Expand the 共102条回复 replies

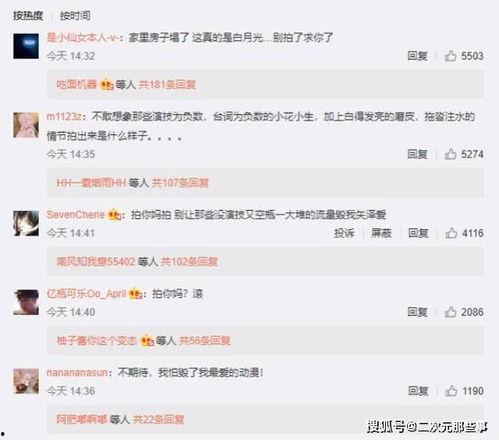tap(189, 262)
